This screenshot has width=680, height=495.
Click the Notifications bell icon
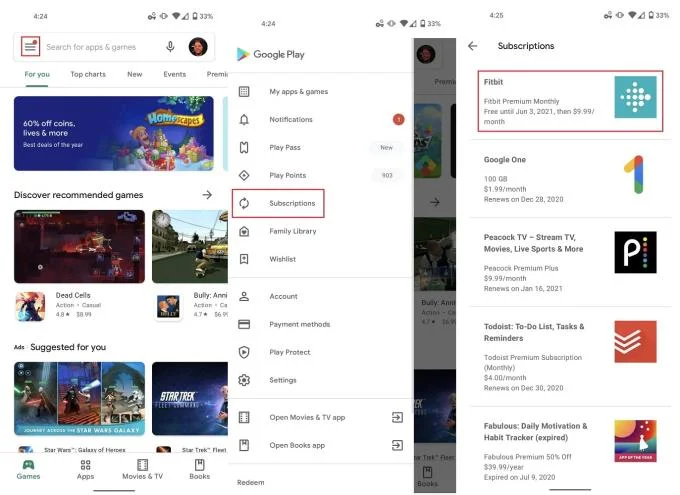[x=244, y=119]
